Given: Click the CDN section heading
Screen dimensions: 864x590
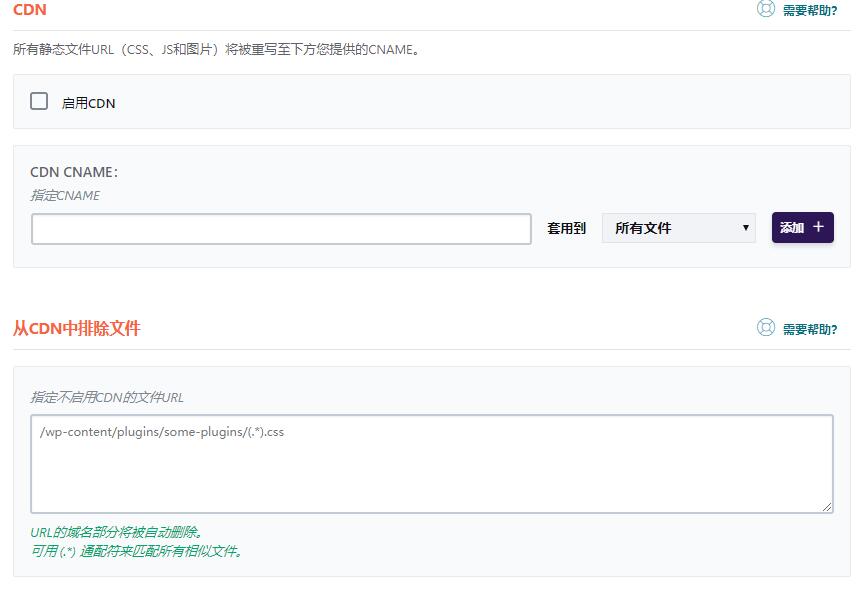Looking at the screenshot, I should [30, 9].
